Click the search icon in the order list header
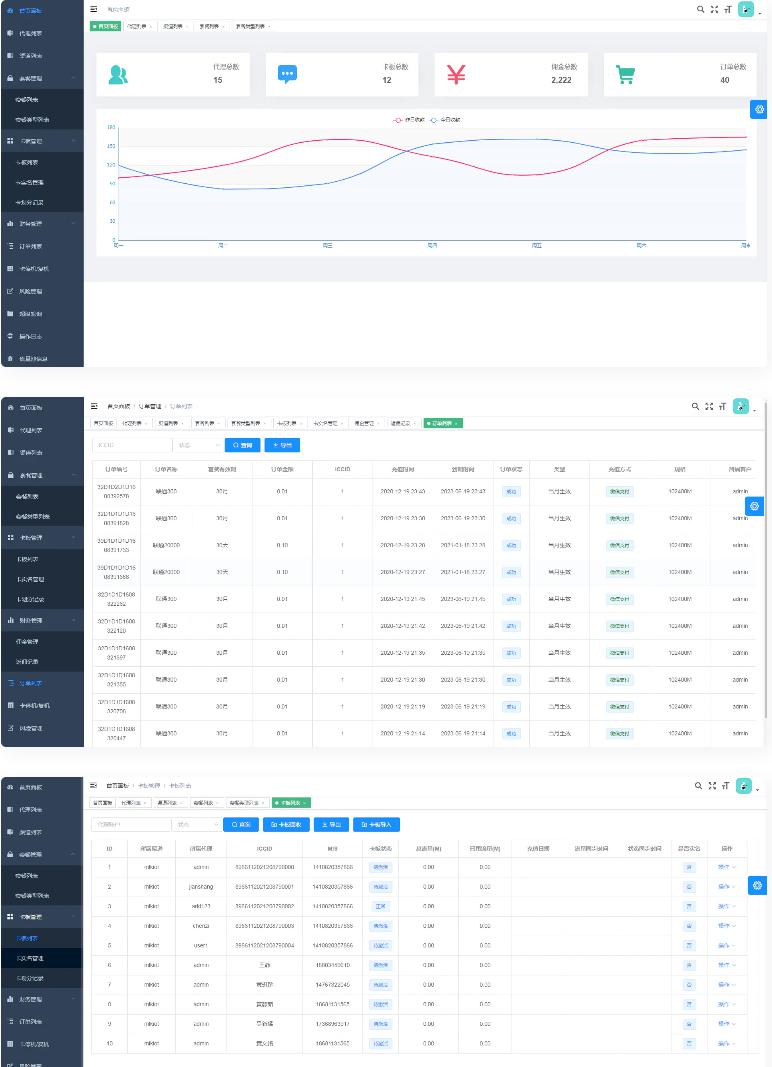Image resolution: width=772 pixels, height=1067 pixels. pos(695,406)
